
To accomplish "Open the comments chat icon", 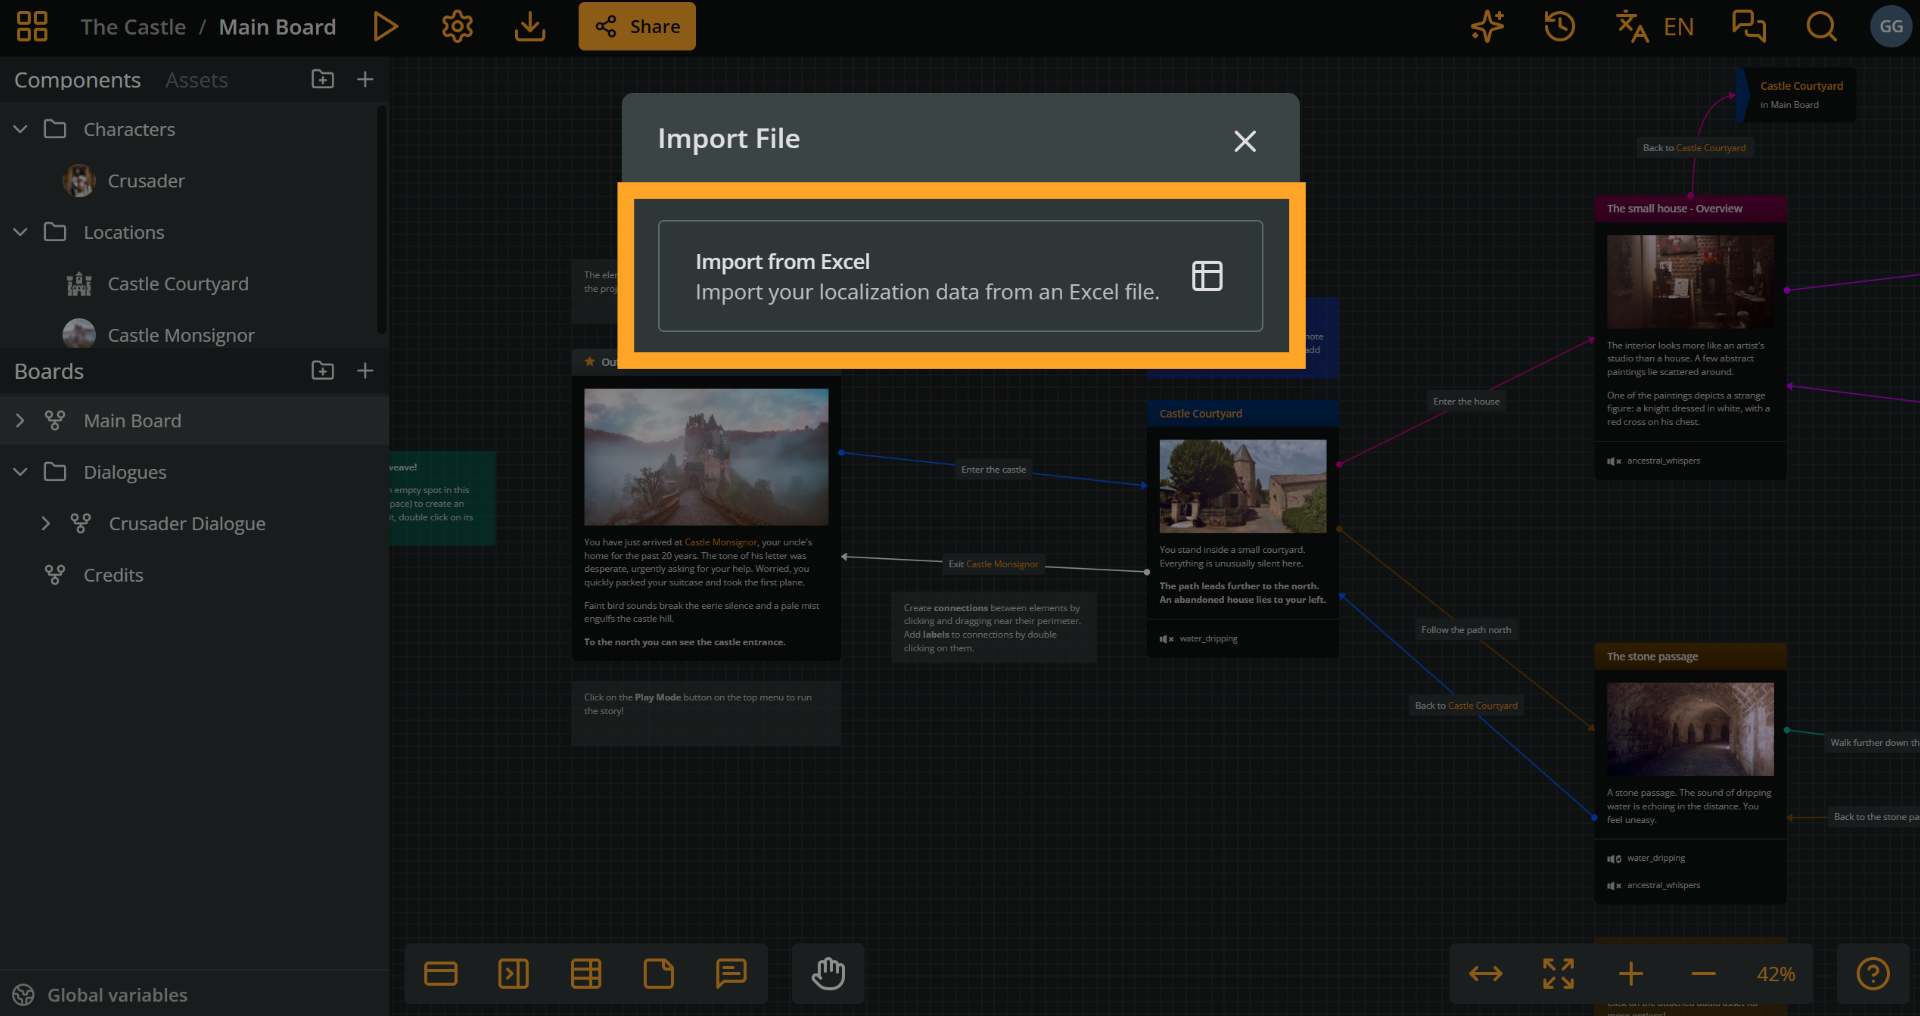I will coord(1749,27).
